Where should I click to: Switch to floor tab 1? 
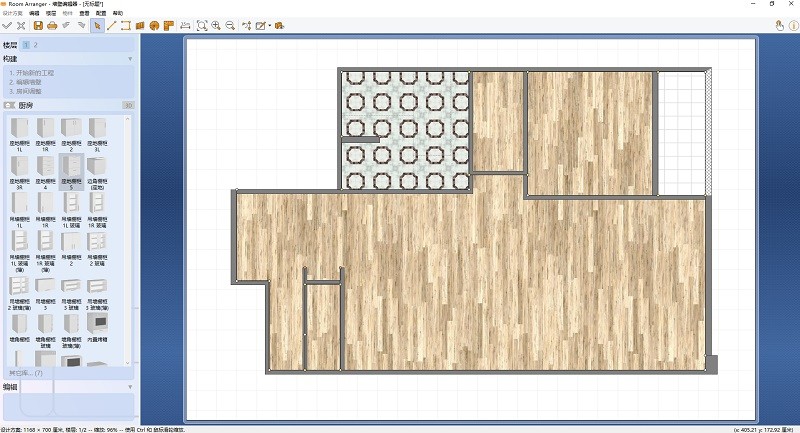pos(26,45)
